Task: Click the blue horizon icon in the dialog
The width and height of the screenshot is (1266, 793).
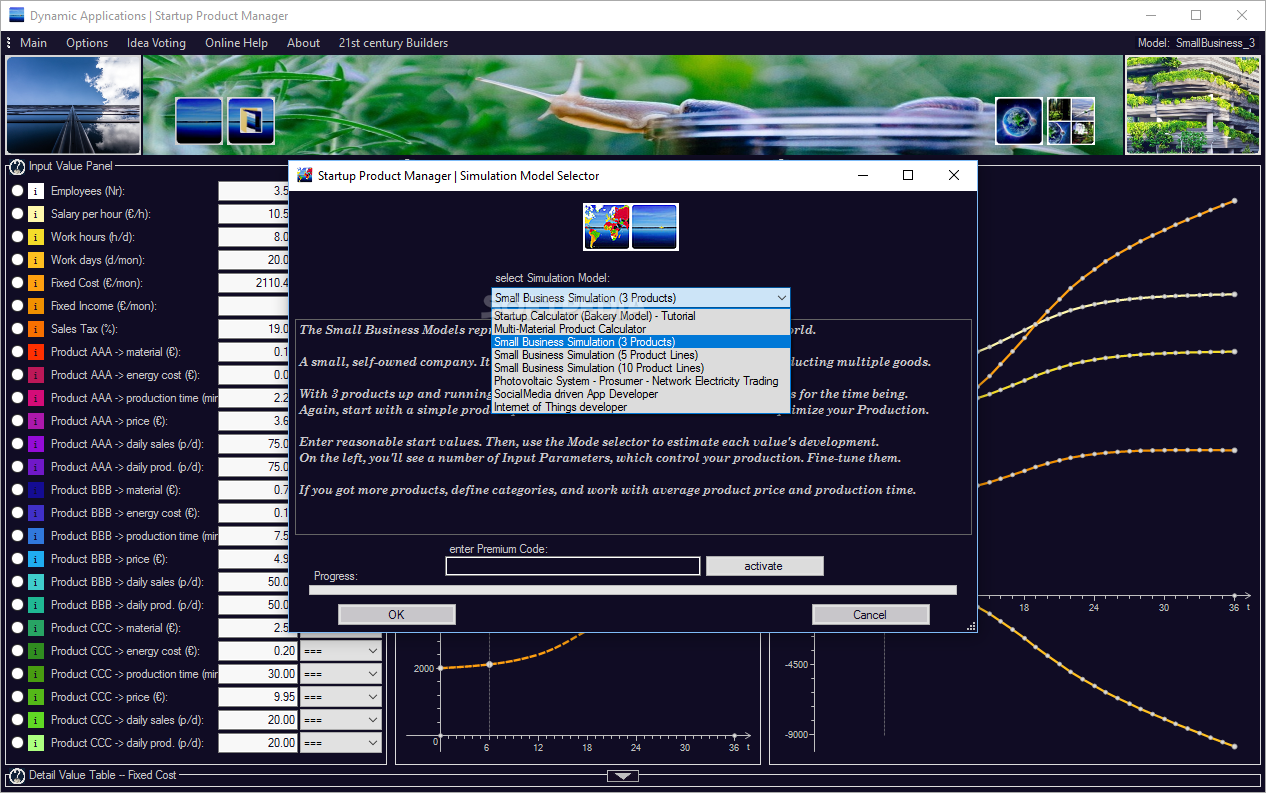Action: coord(655,227)
